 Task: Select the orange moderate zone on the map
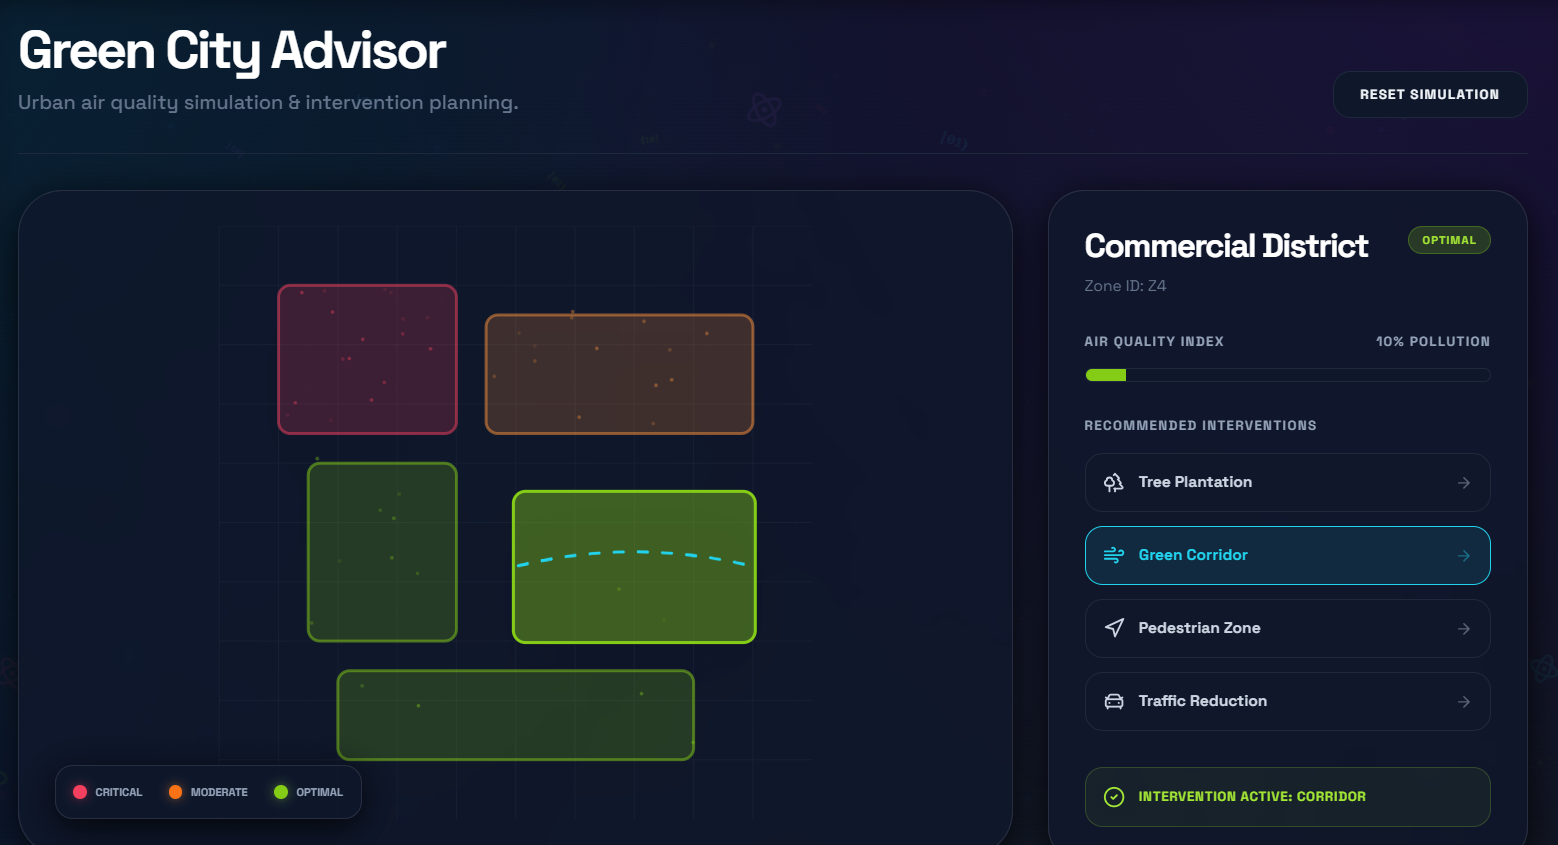[x=619, y=374]
